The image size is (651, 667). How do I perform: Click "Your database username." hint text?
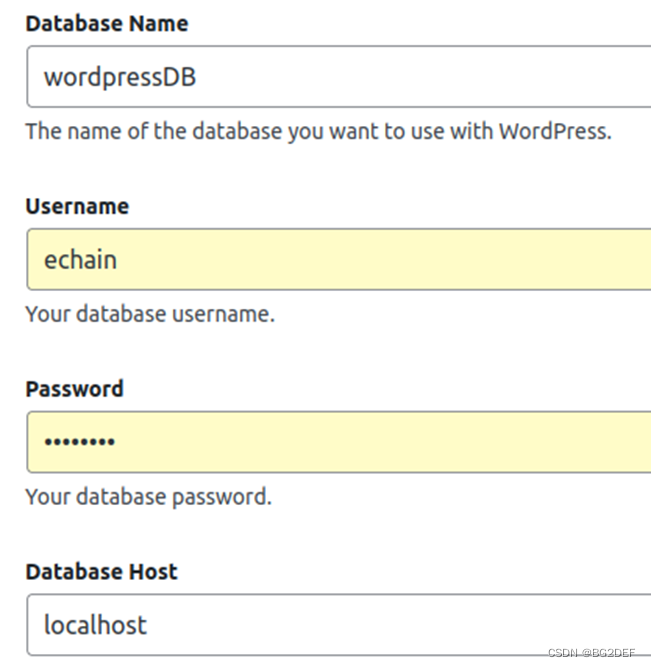pos(149,314)
